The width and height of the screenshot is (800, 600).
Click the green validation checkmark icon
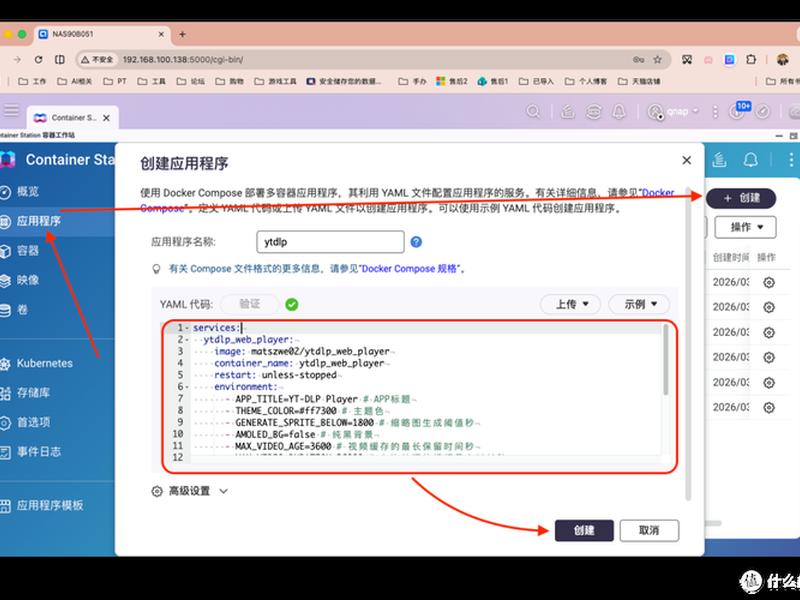(292, 305)
